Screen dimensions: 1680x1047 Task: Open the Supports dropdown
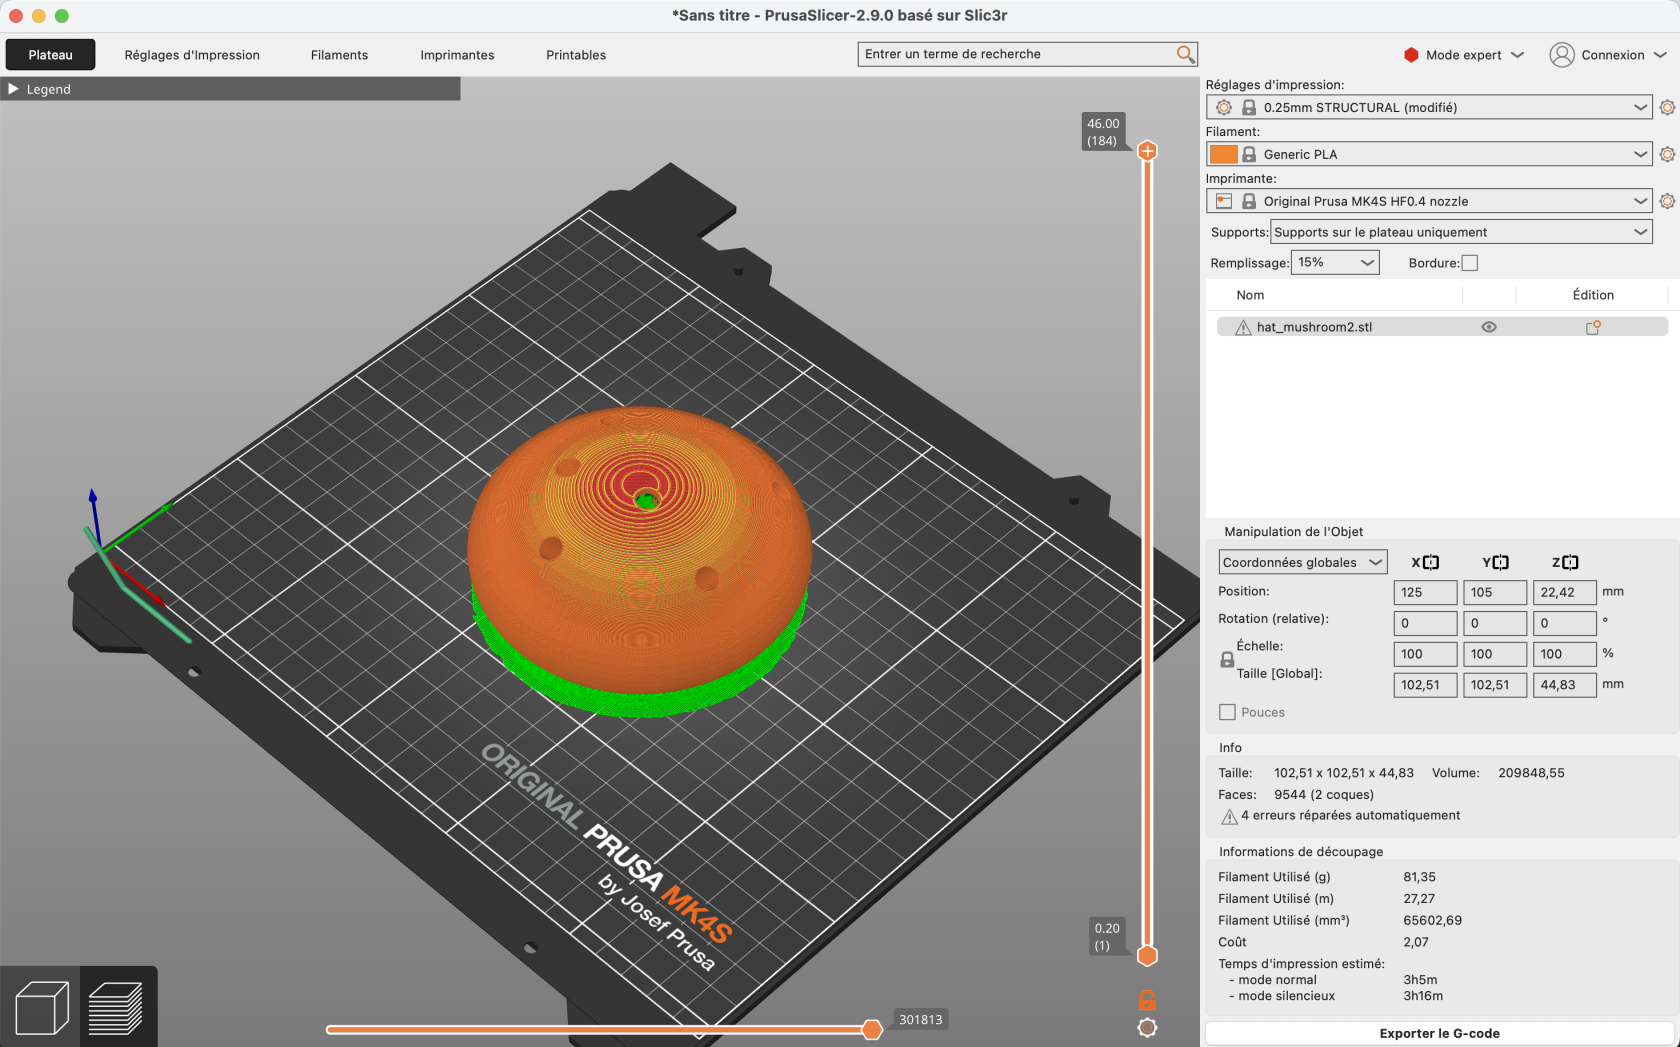point(1461,232)
